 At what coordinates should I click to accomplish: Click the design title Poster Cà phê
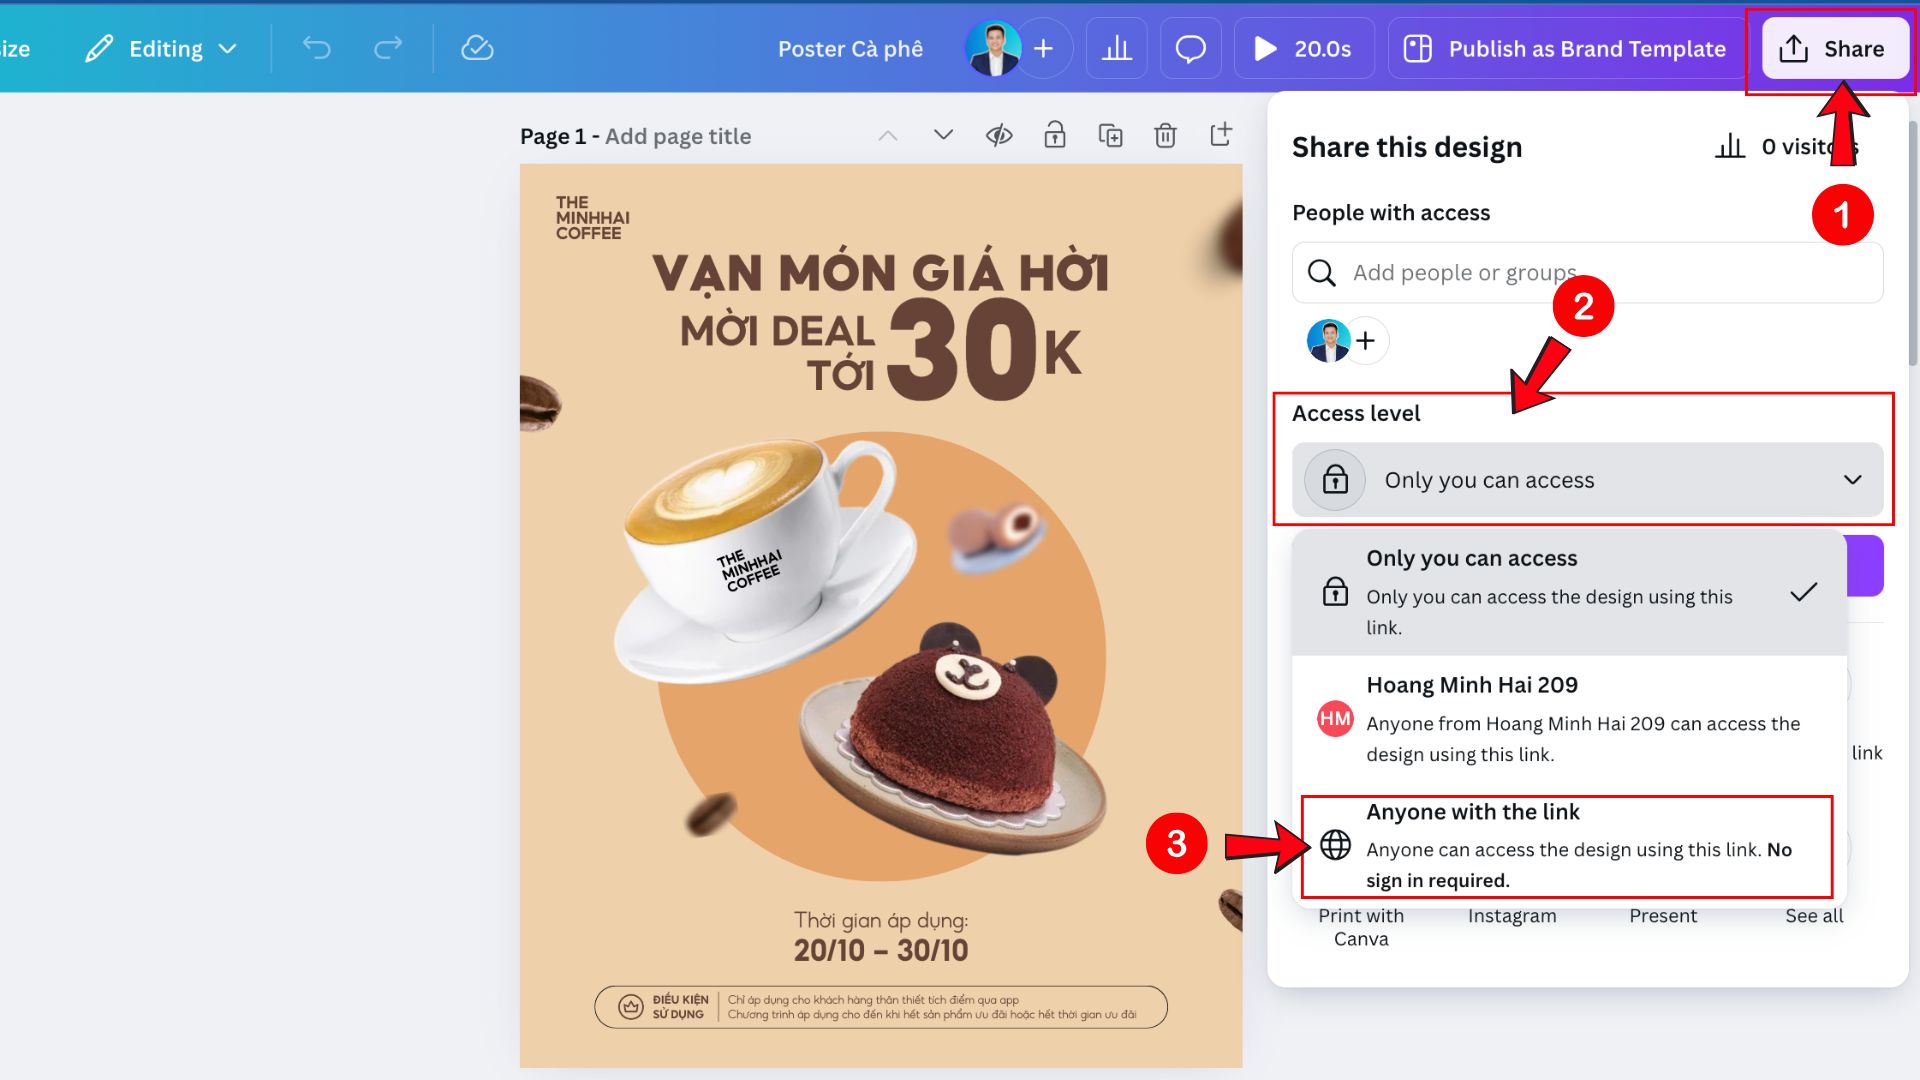tap(850, 49)
